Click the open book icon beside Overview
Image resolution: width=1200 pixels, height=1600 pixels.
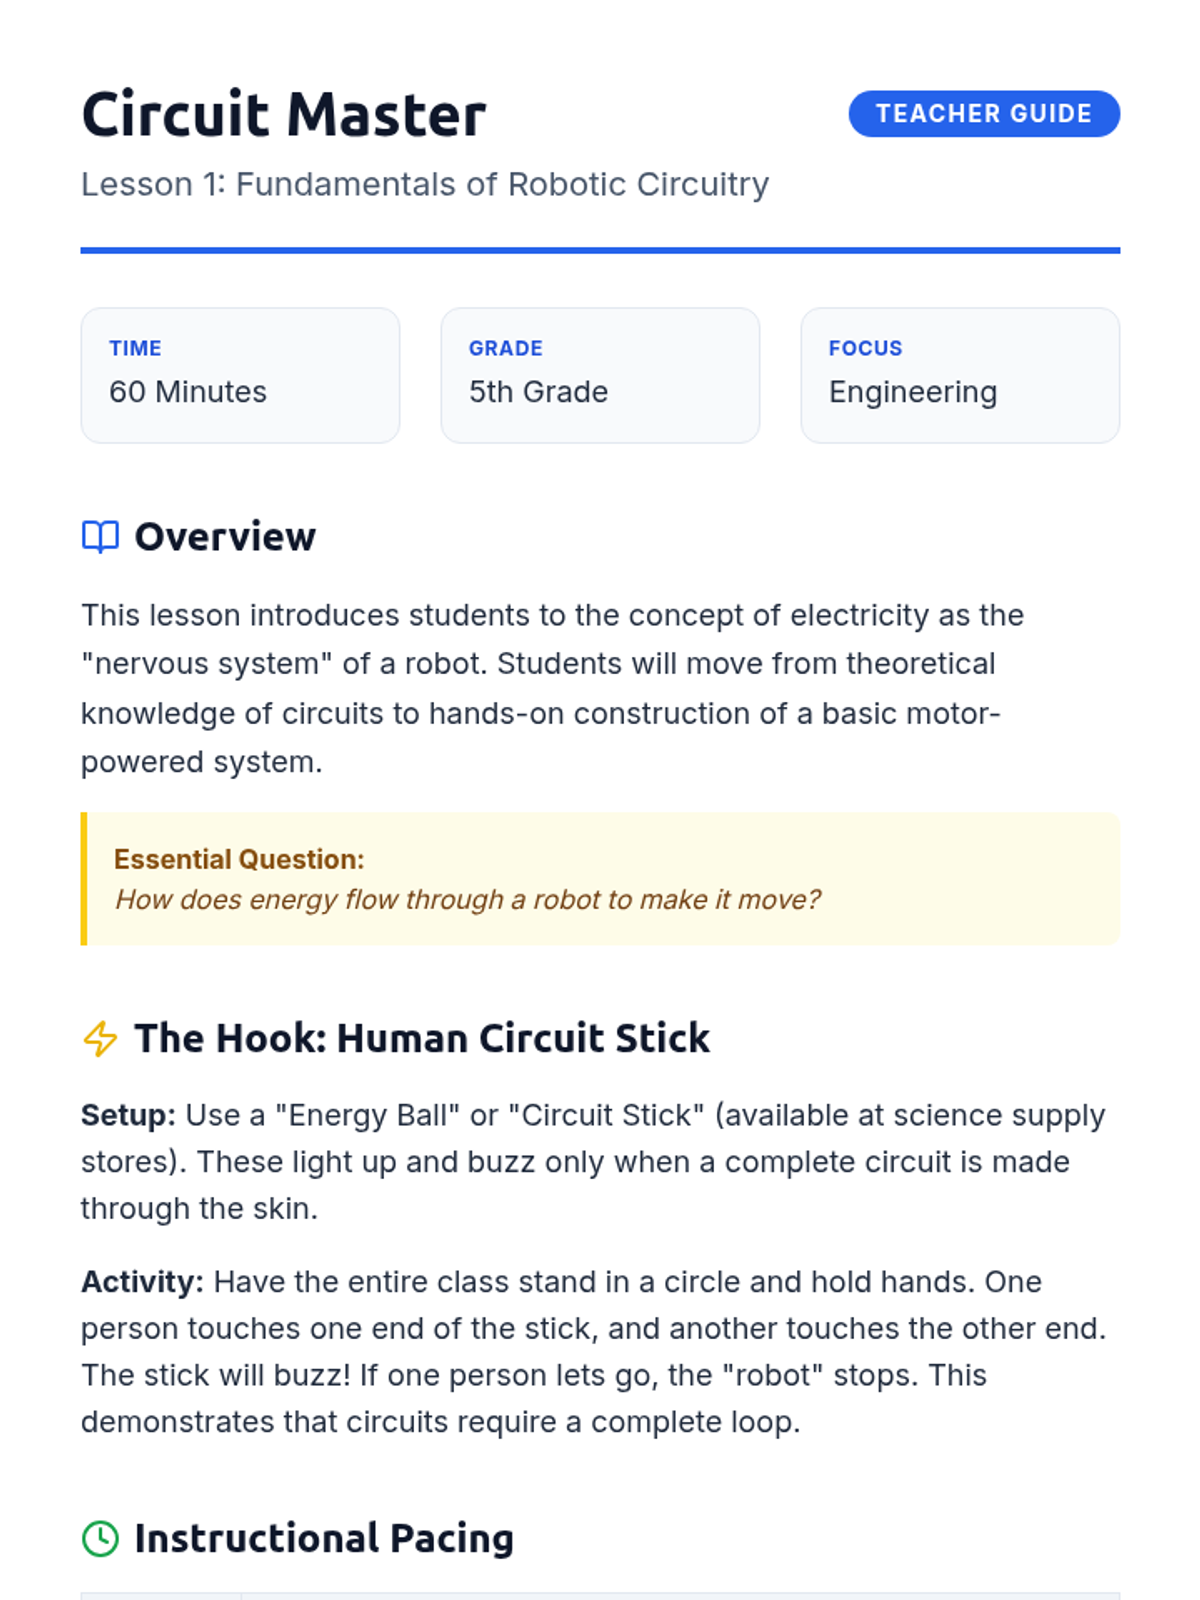[100, 537]
